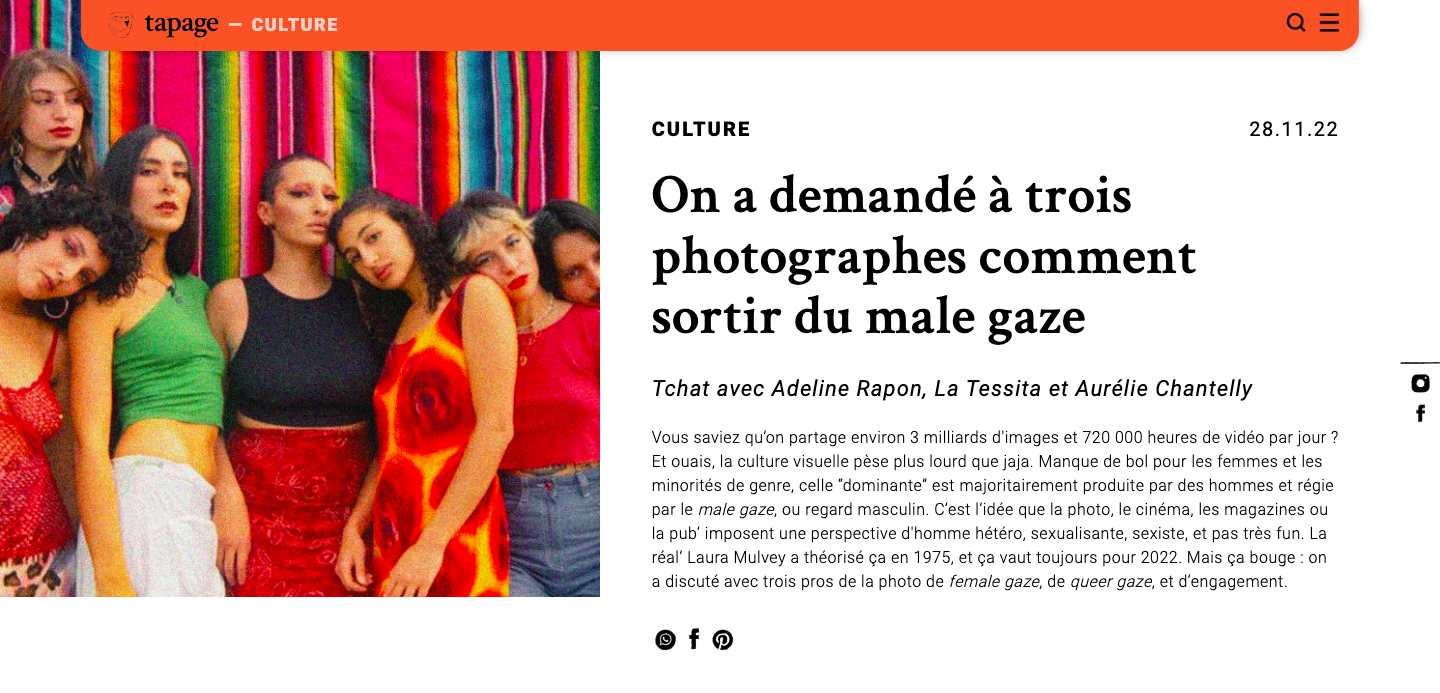Viewport: 1440px width, 693px height.
Task: Open the hero photo of six women
Action: pos(300,324)
